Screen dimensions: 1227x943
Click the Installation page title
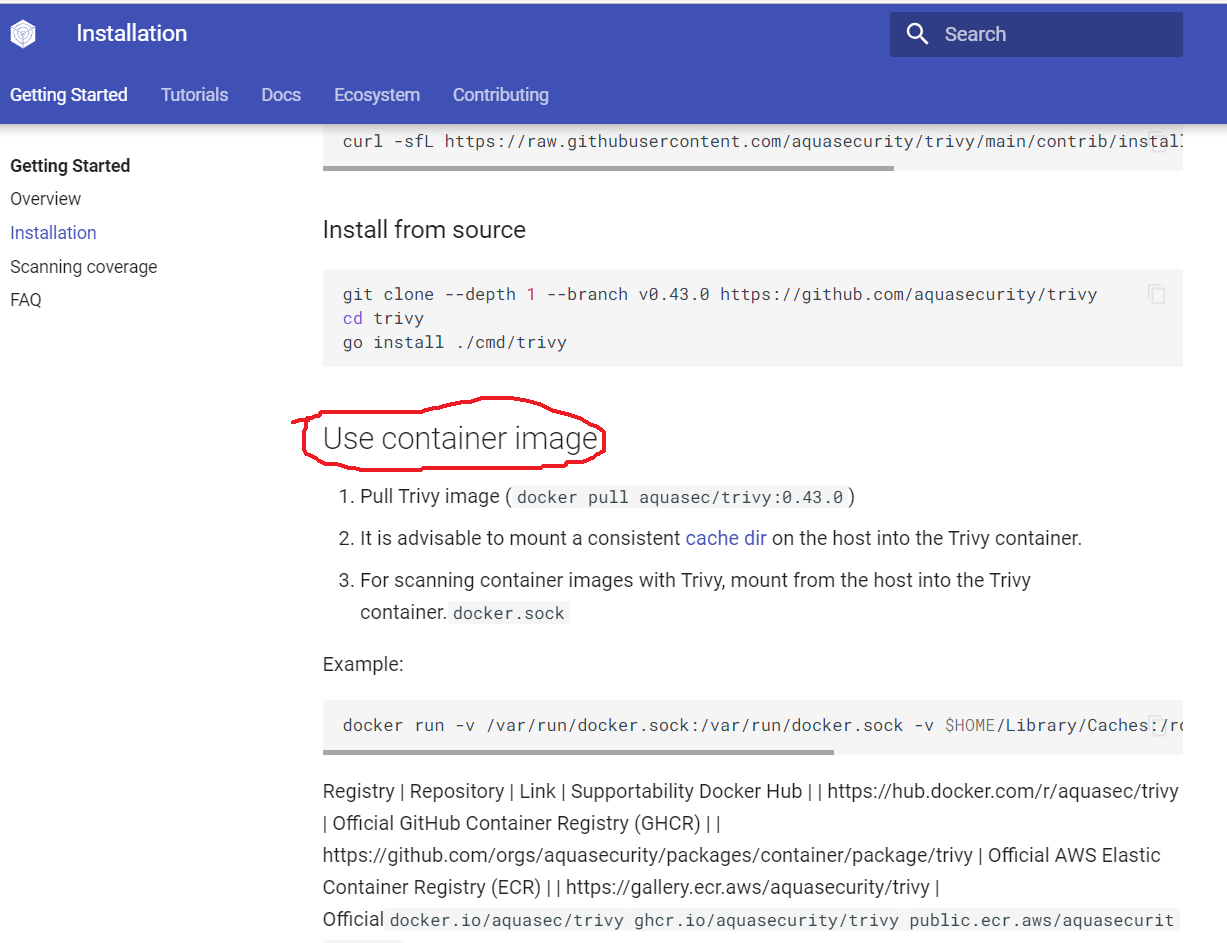[132, 33]
